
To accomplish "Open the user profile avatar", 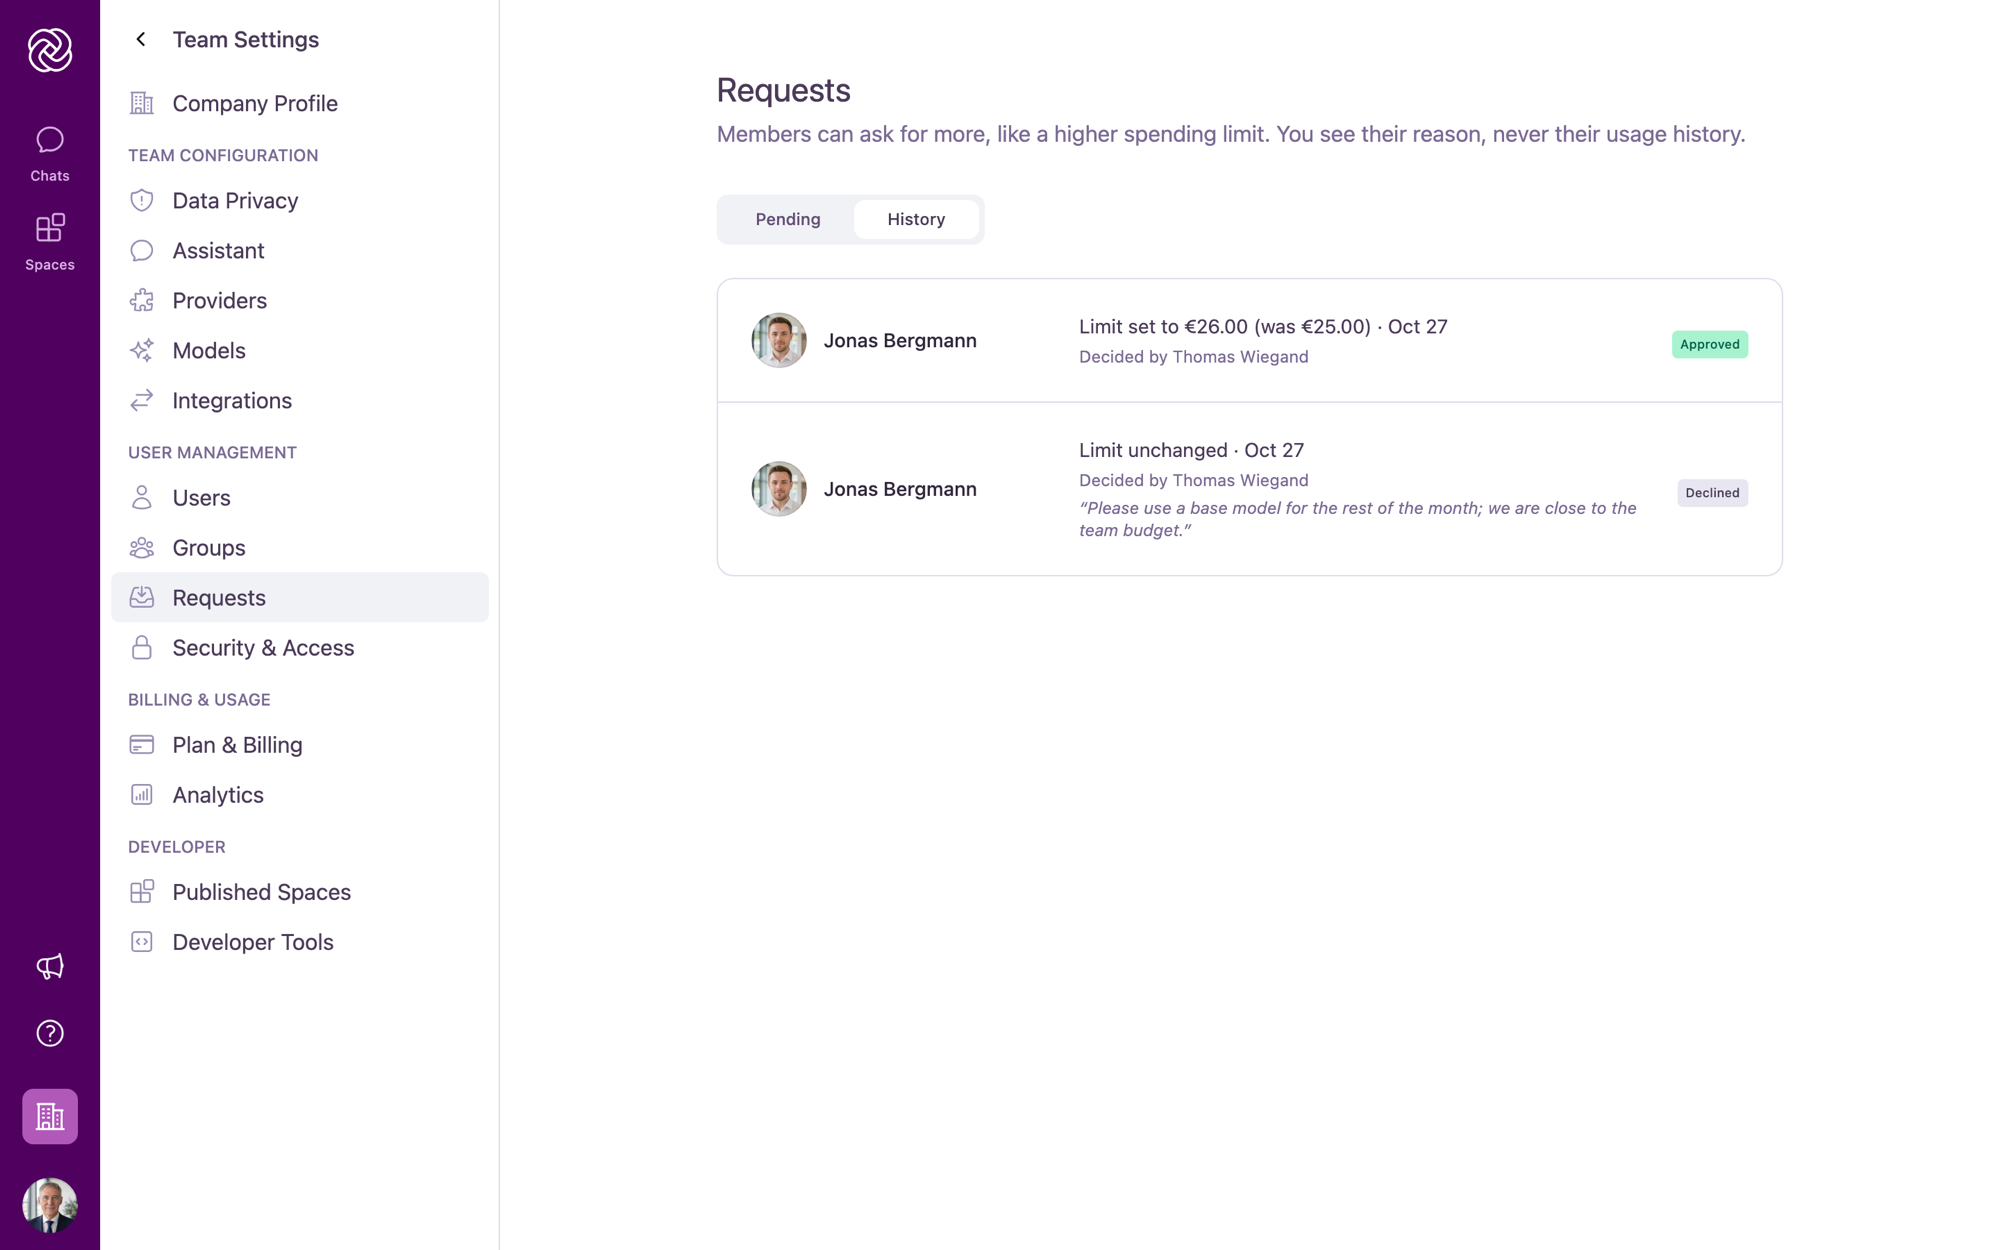I will click(x=50, y=1205).
